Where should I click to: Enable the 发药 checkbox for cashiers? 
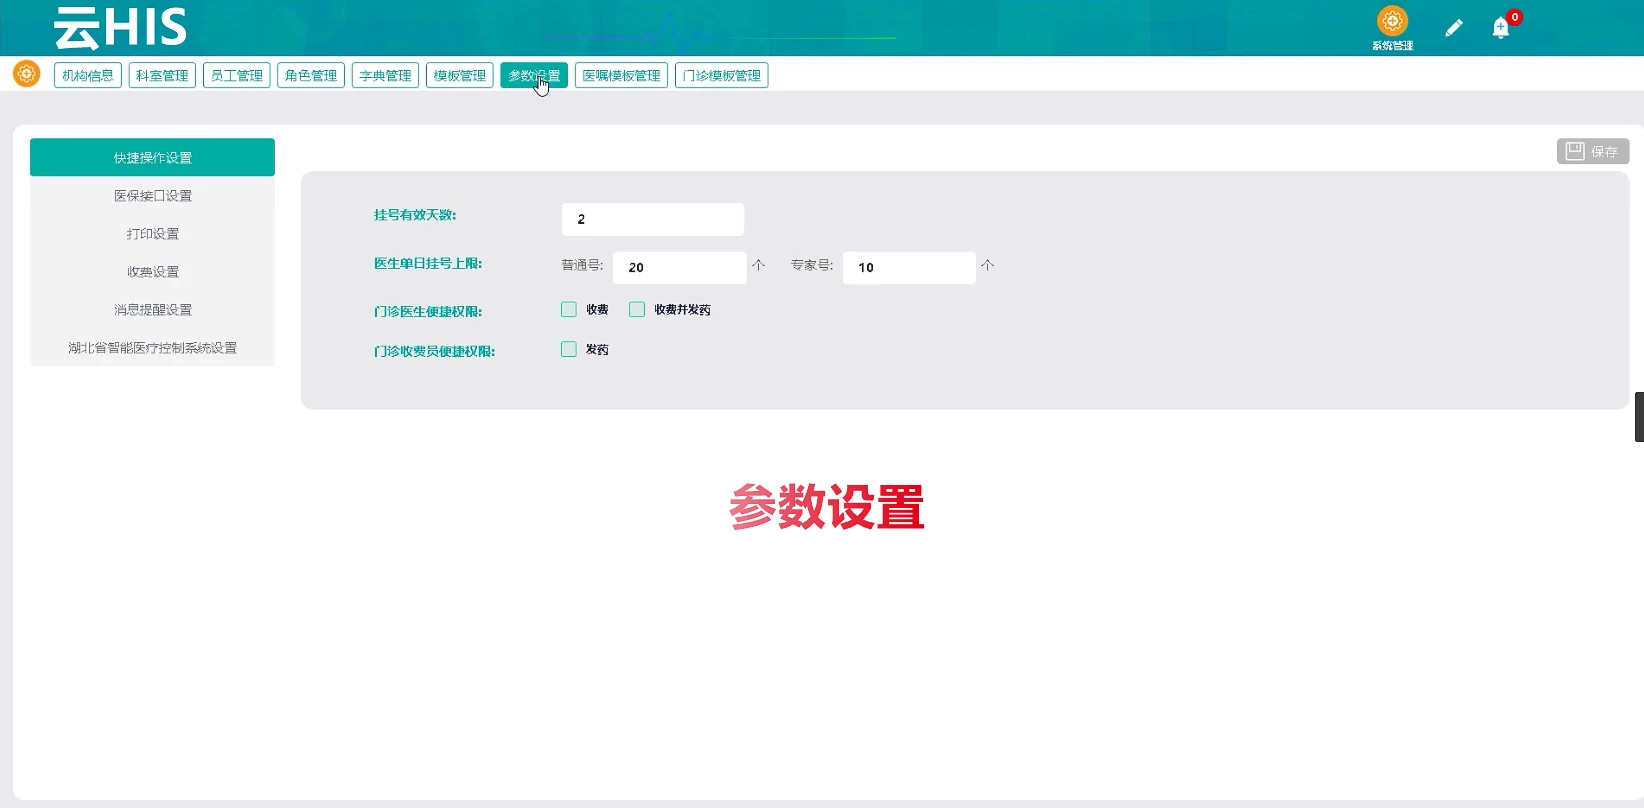point(569,349)
